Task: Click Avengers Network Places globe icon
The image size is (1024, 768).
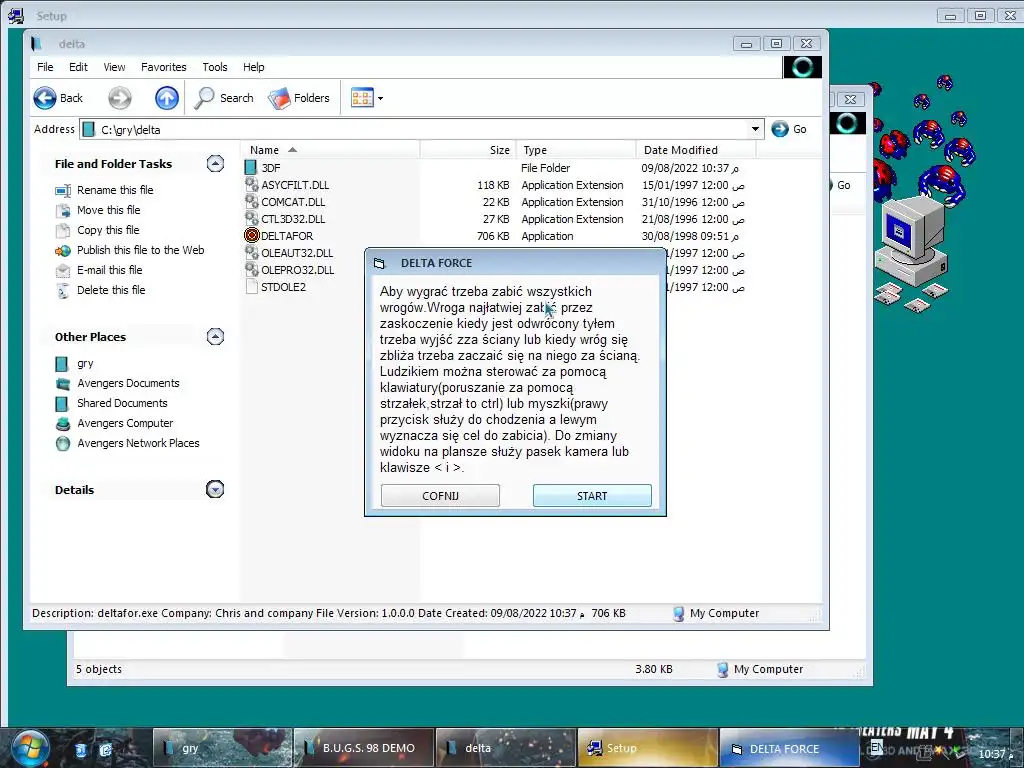Action: click(x=63, y=444)
